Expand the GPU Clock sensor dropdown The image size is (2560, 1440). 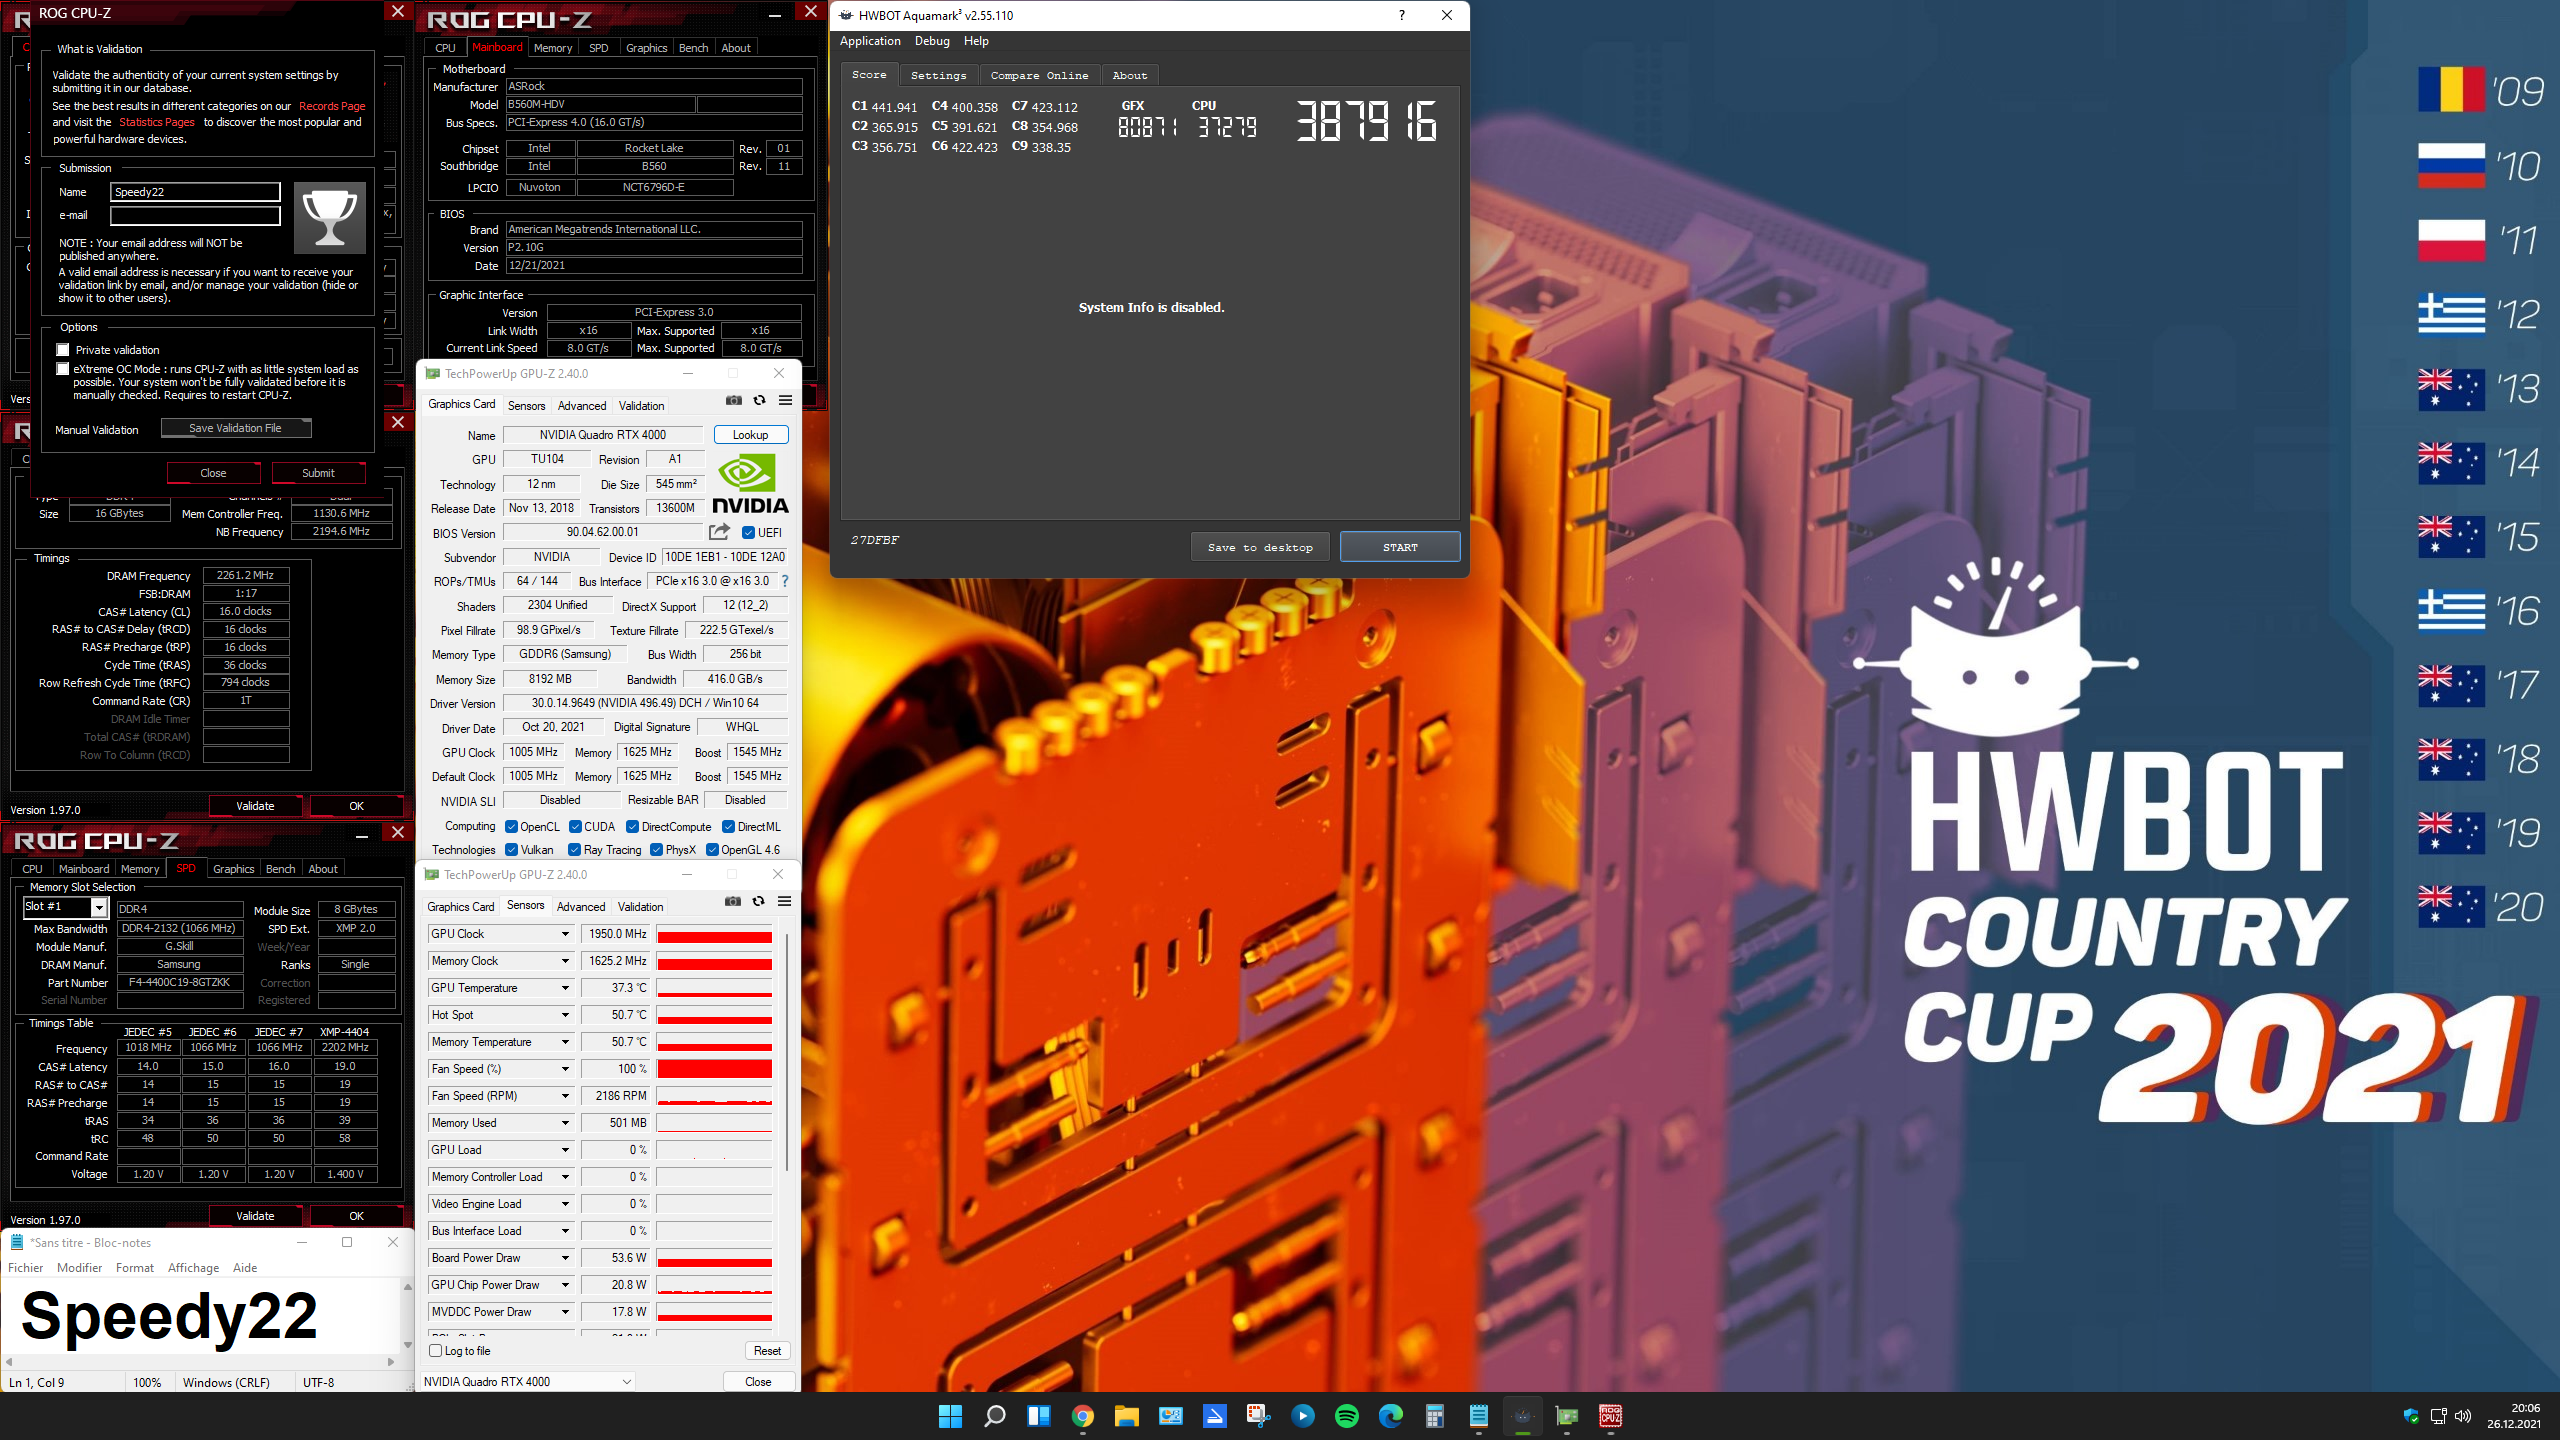point(565,934)
